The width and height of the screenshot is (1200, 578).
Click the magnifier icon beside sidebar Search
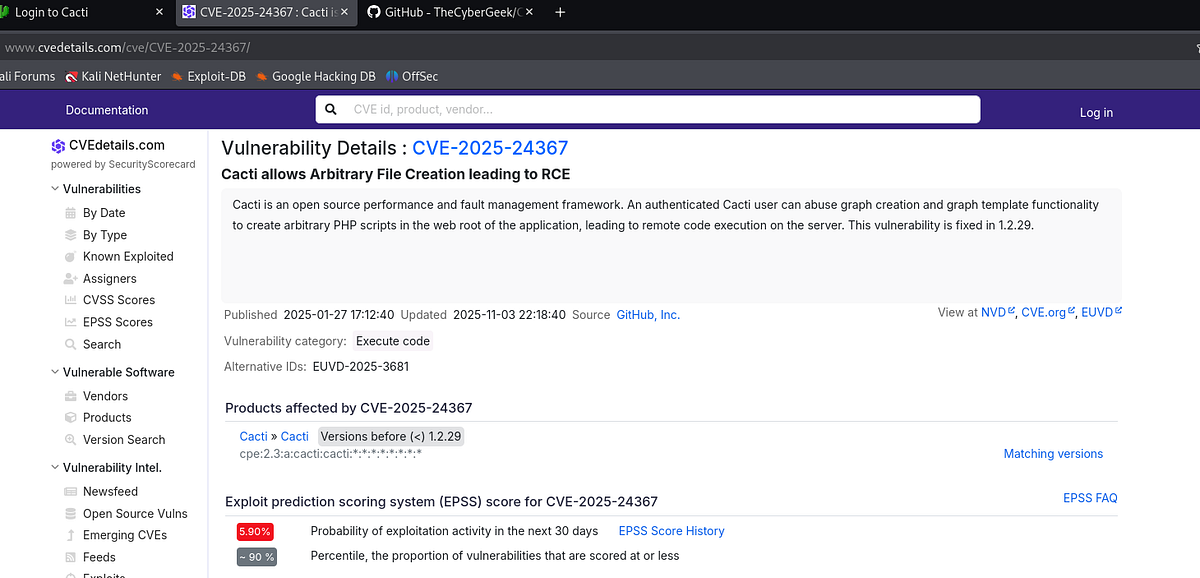(70, 344)
